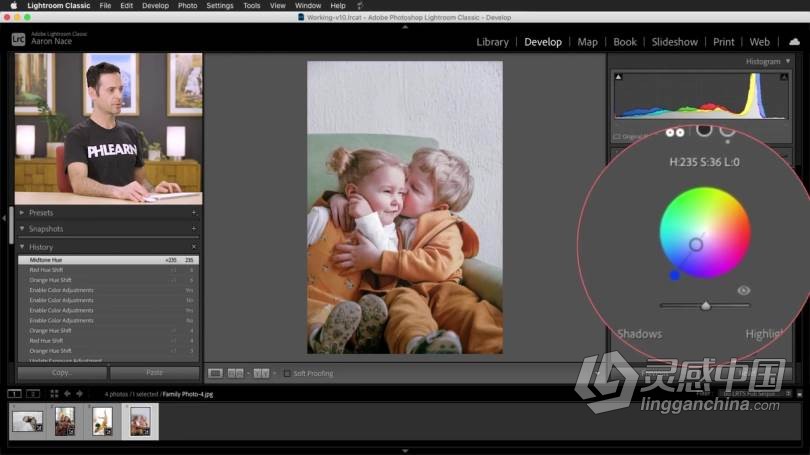Click the adjustment badge on third filmstrip thumbnail
This screenshot has height=455, width=810.
[108, 431]
